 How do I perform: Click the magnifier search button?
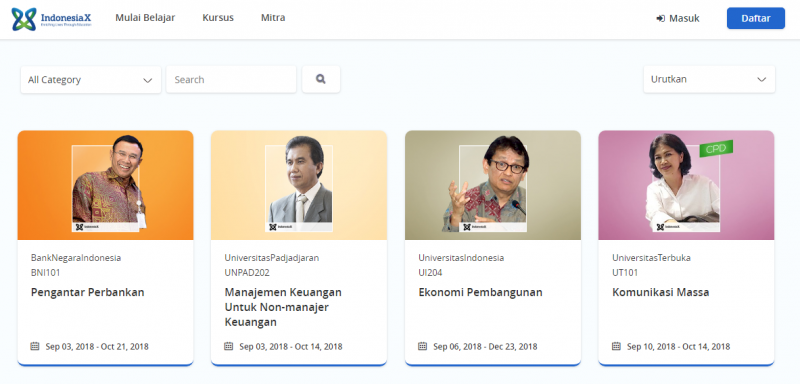pos(321,79)
